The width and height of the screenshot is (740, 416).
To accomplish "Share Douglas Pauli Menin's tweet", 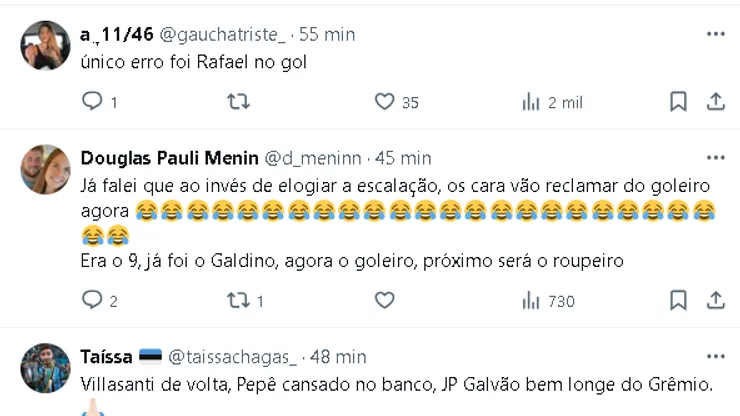I will (x=716, y=300).
